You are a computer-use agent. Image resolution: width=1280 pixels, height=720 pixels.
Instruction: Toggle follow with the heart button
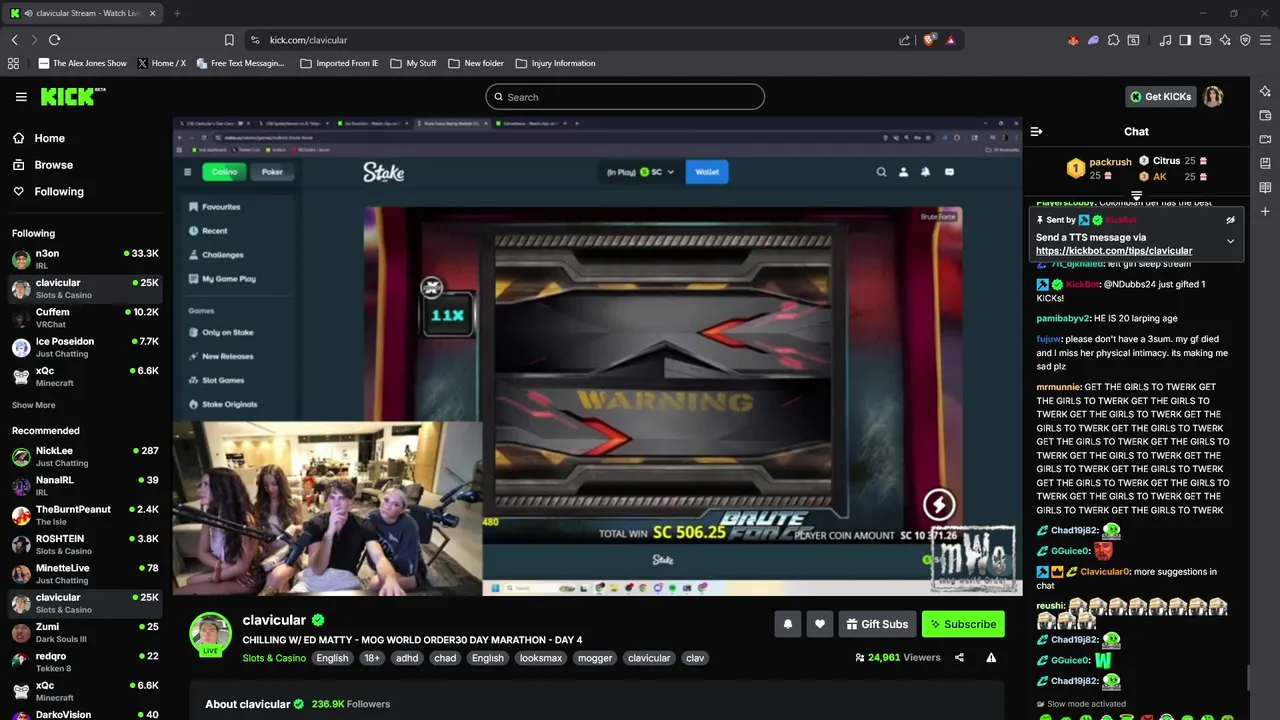(820, 624)
